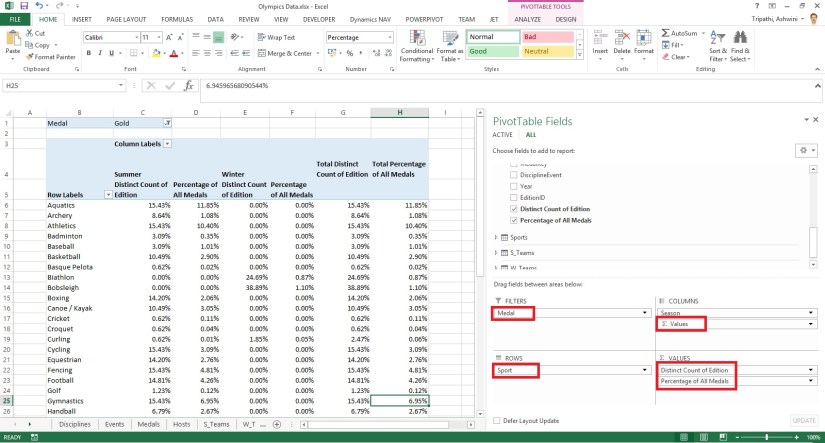Switch to the ANALYZE ribbon tab
The width and height of the screenshot is (825, 443).
pos(527,19)
